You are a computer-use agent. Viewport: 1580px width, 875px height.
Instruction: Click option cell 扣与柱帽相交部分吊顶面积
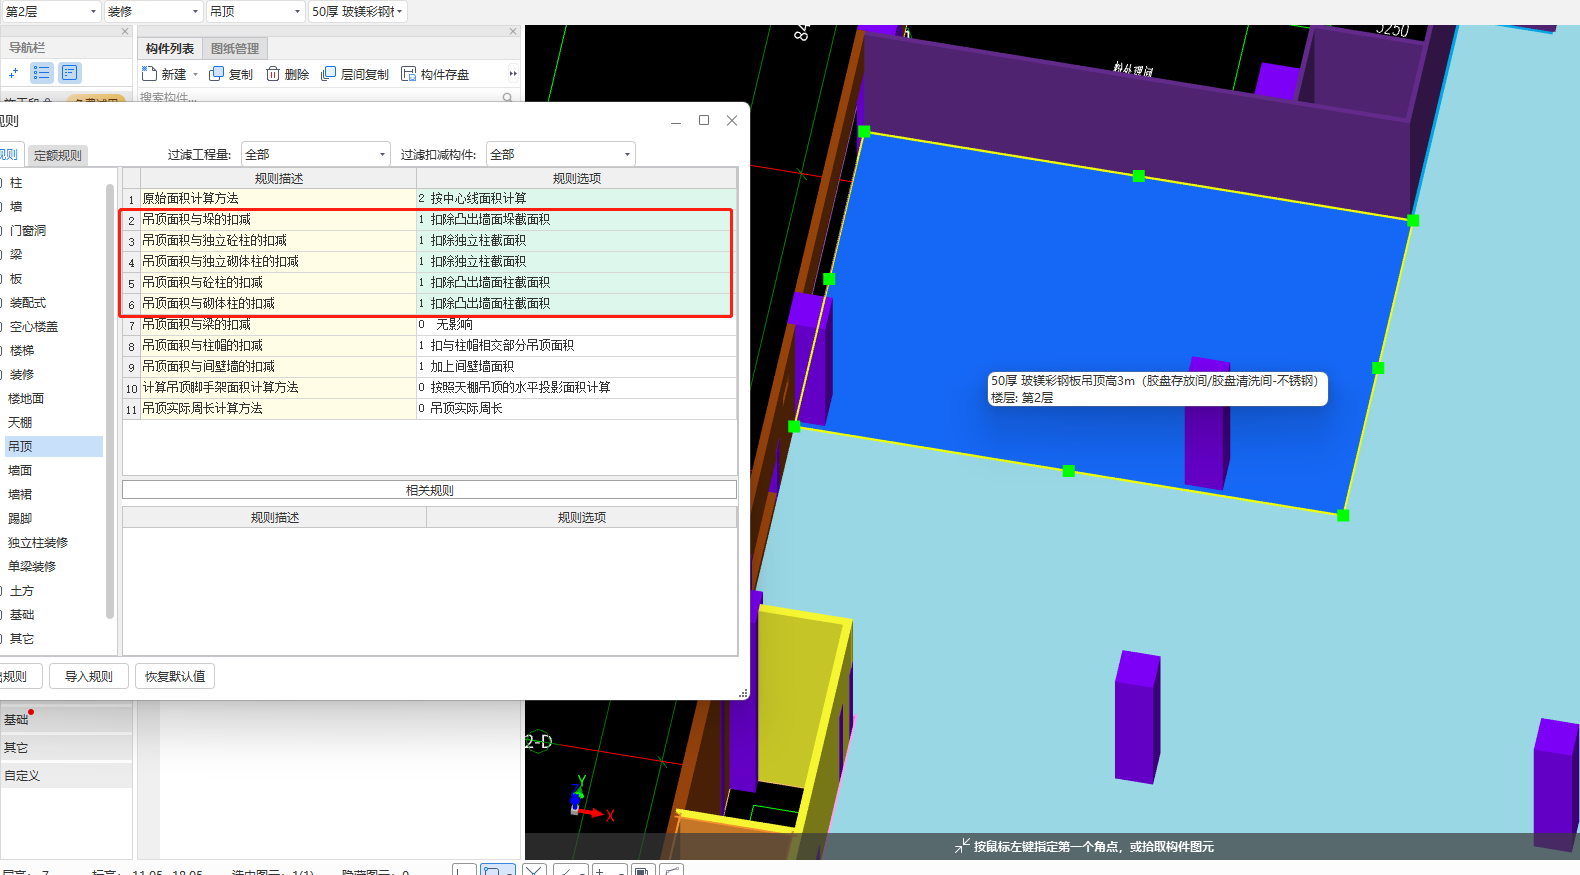click(577, 346)
